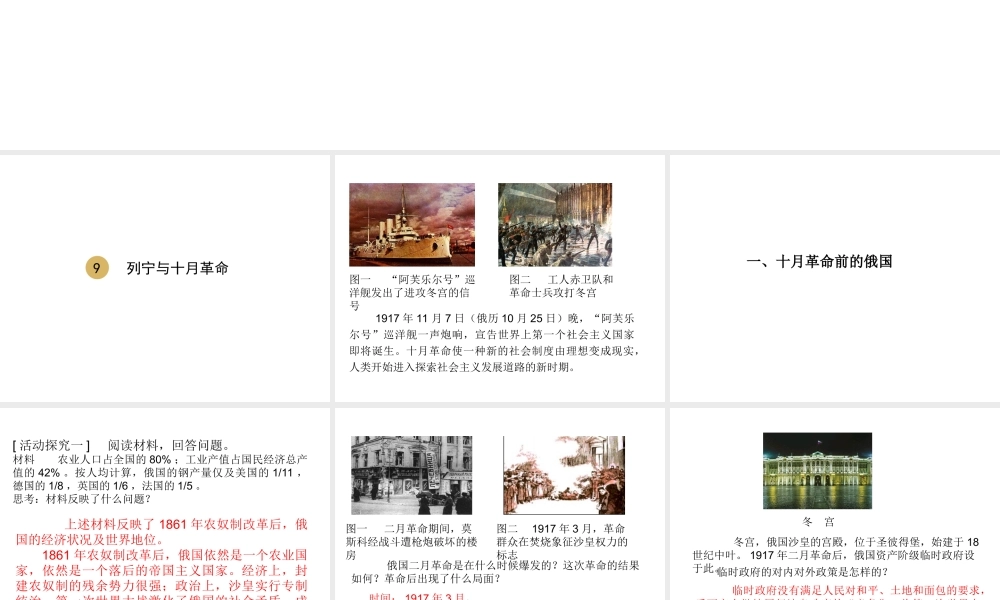Select caption 图一 “阿芙乐尔号”巡洋舰发出了进攻冬宫的信号
The height and width of the screenshot is (600, 1000).
click(x=412, y=292)
